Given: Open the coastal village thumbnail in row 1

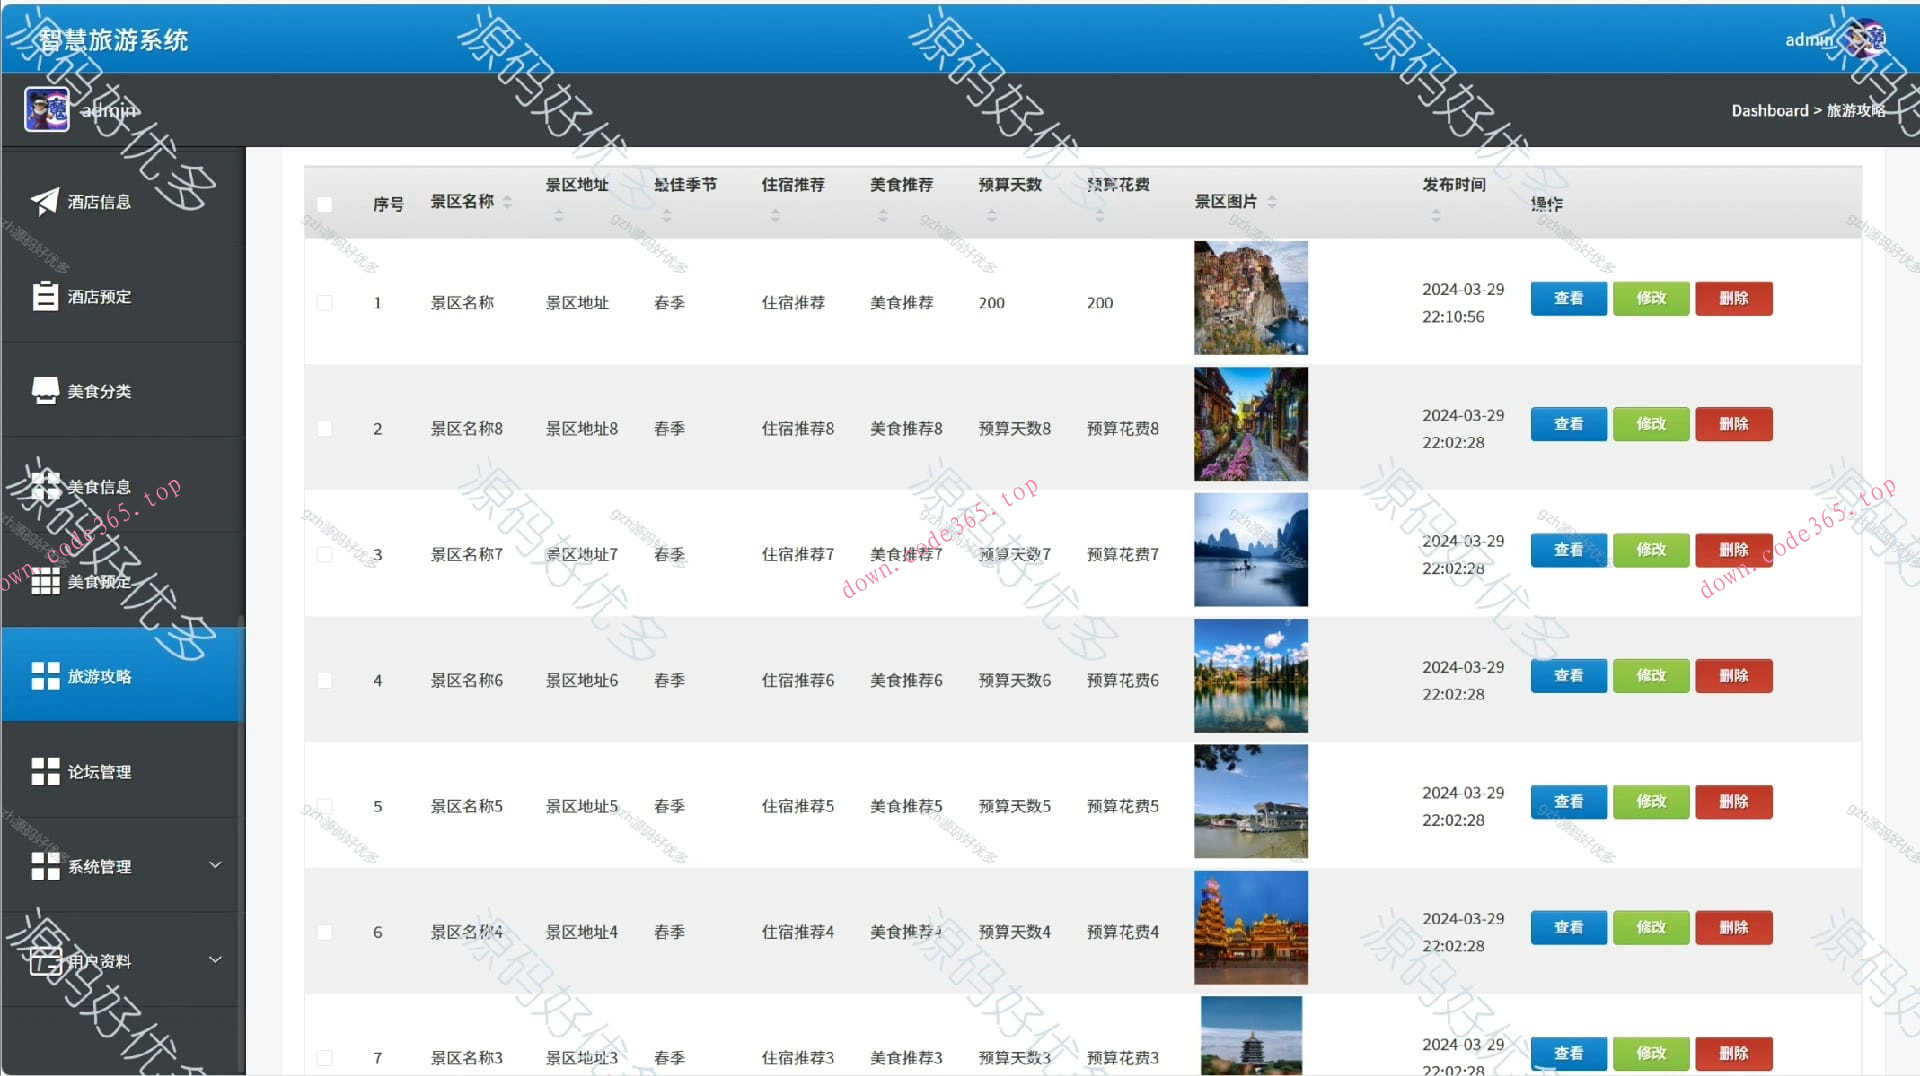Looking at the screenshot, I should [x=1251, y=298].
